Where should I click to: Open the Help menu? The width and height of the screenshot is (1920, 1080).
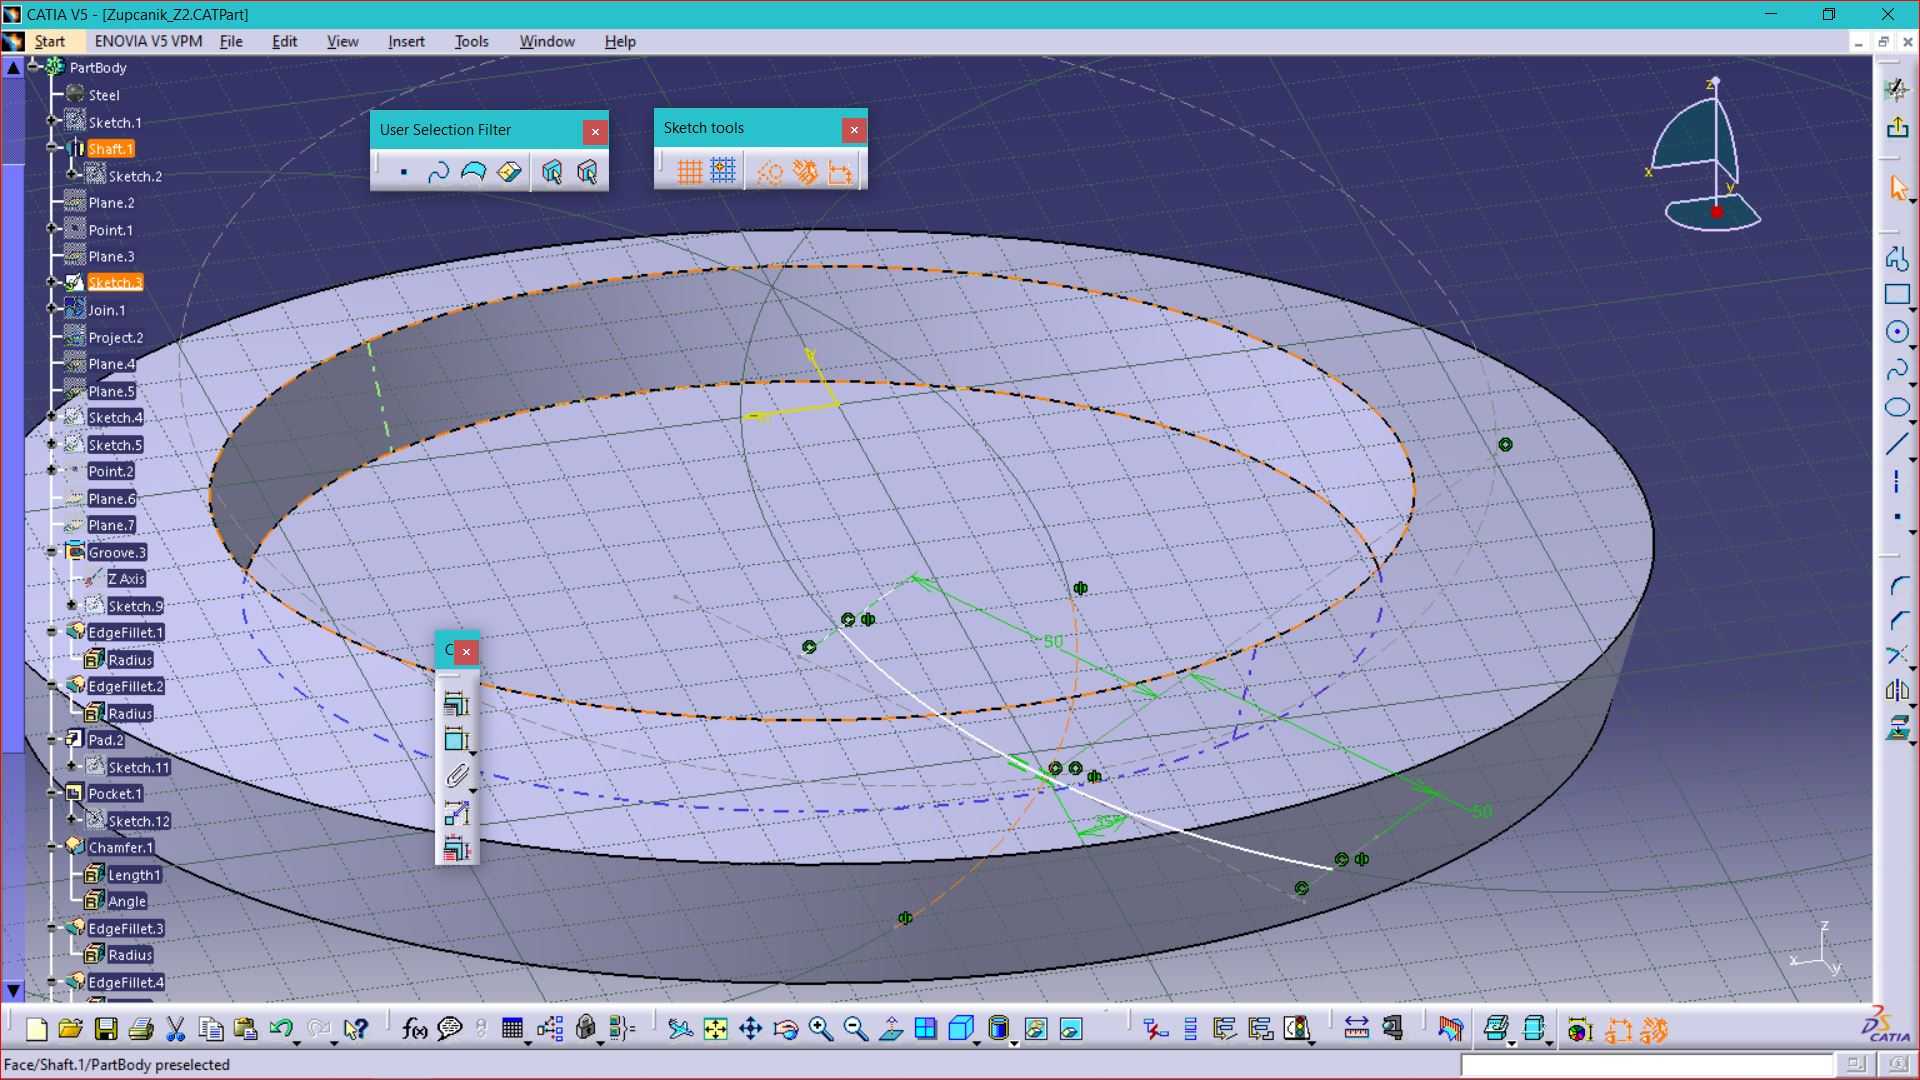[x=620, y=41]
